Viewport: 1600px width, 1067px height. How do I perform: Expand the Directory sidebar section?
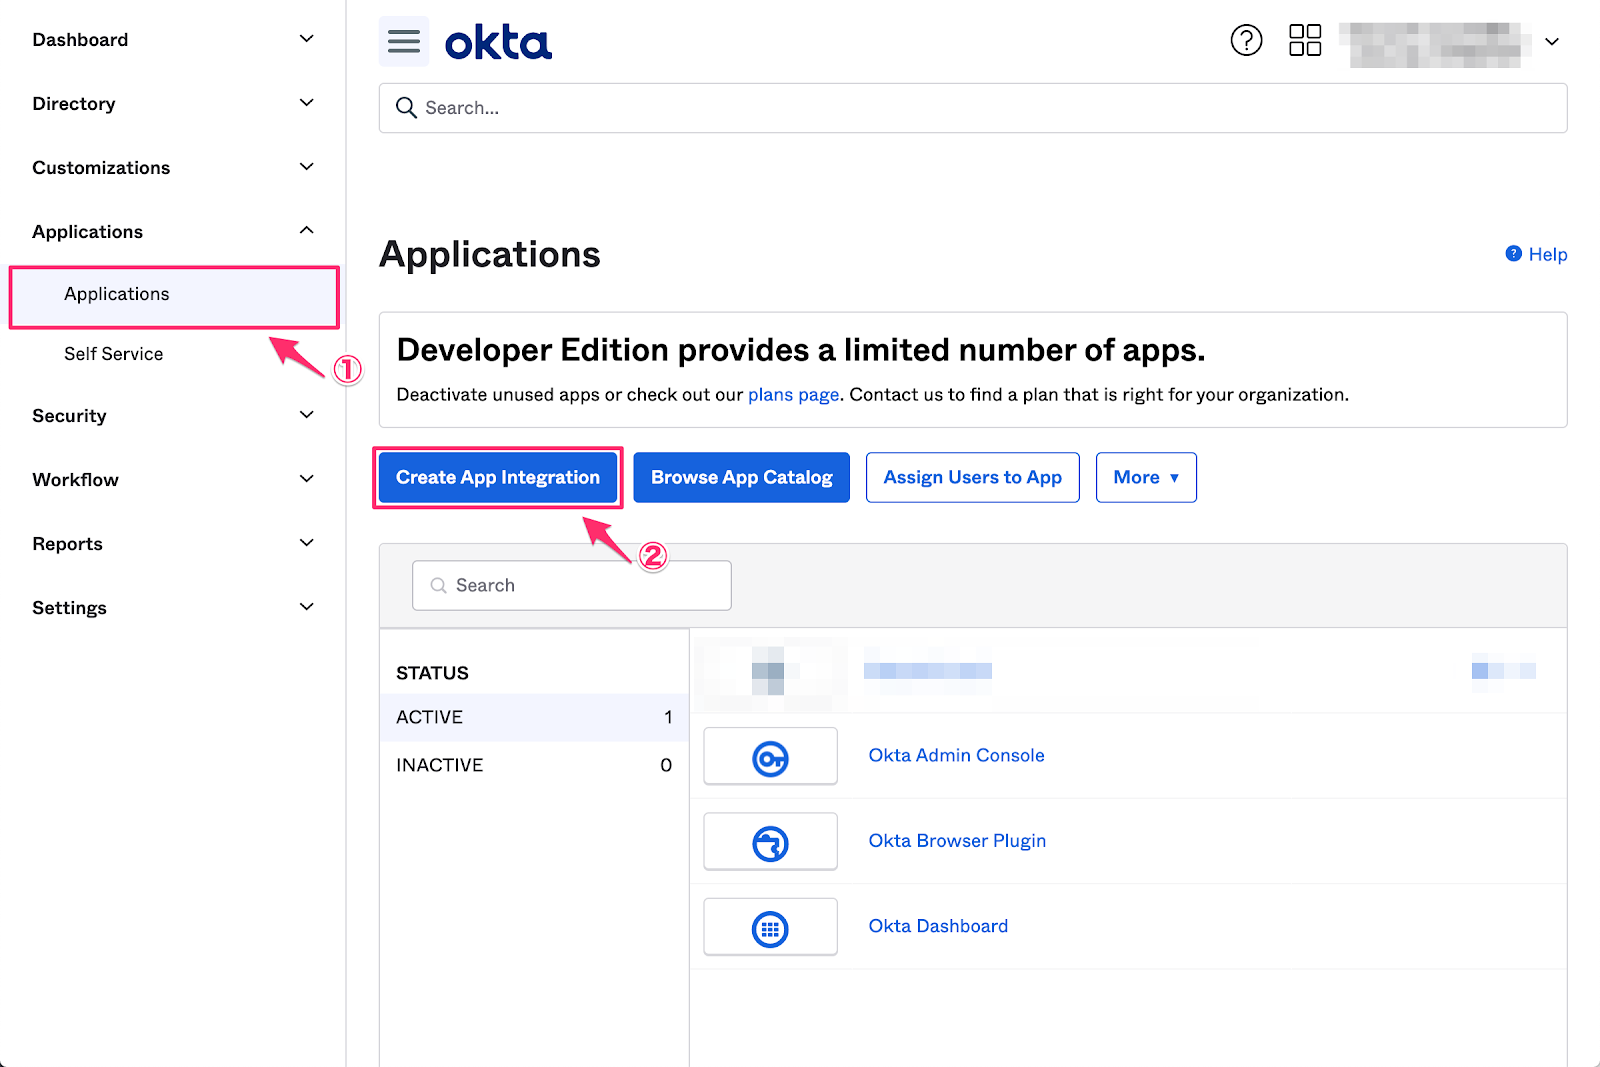[307, 103]
